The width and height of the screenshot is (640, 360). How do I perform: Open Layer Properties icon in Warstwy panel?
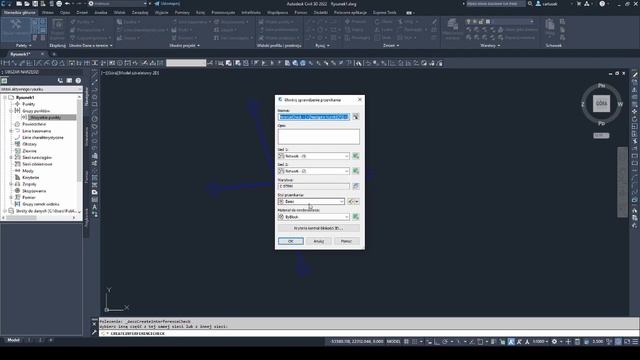pos(452,29)
